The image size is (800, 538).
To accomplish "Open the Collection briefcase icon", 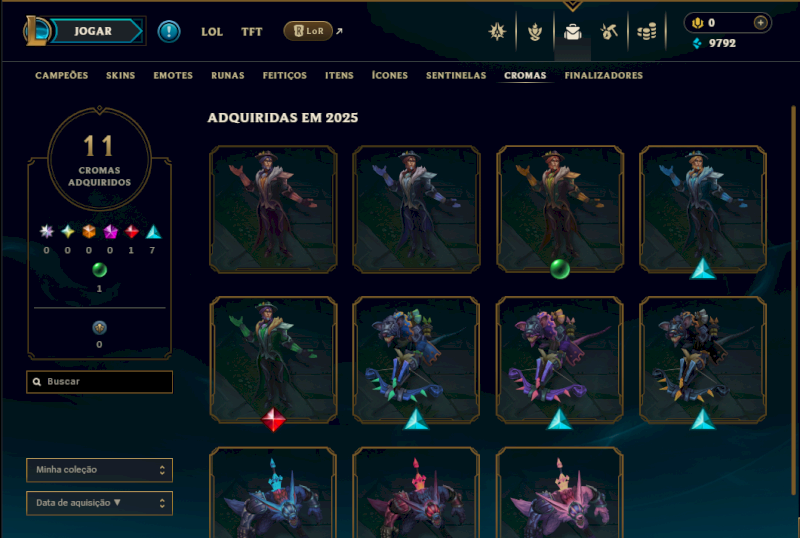I will pyautogui.click(x=572, y=32).
